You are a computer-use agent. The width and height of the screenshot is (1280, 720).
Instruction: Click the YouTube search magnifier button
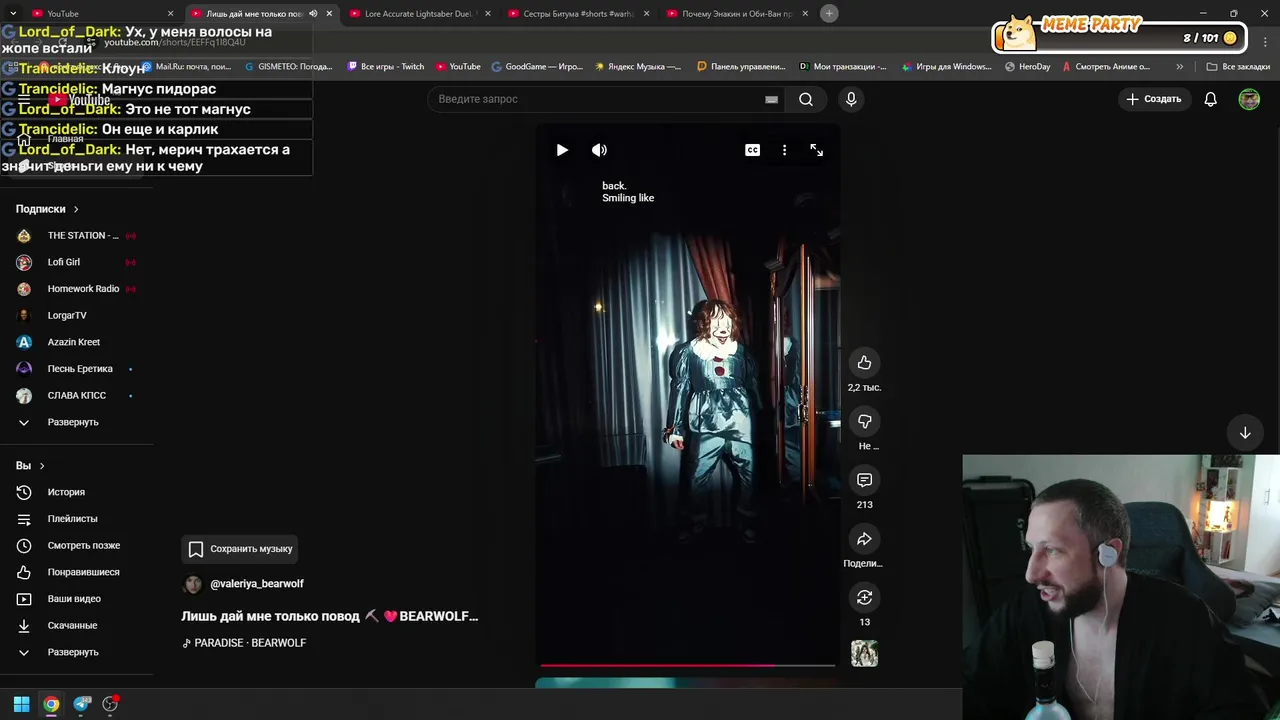(806, 99)
